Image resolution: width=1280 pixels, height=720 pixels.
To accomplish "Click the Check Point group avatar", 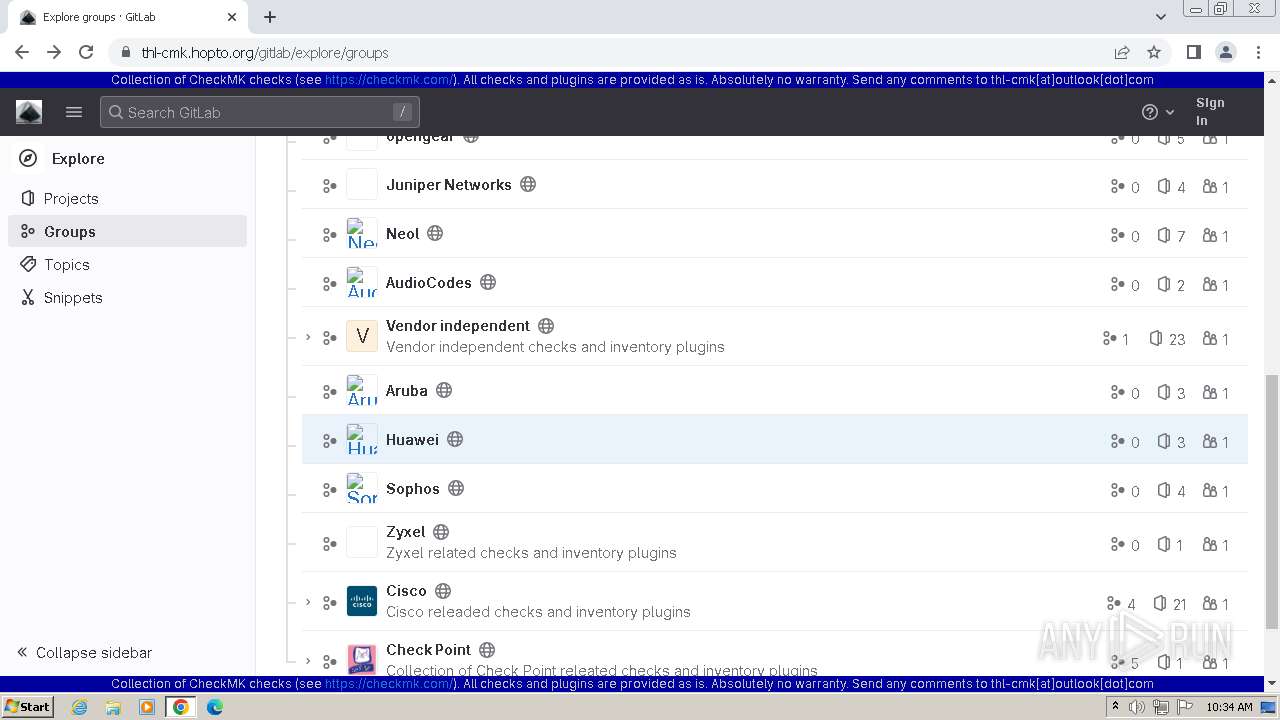I will point(362,660).
